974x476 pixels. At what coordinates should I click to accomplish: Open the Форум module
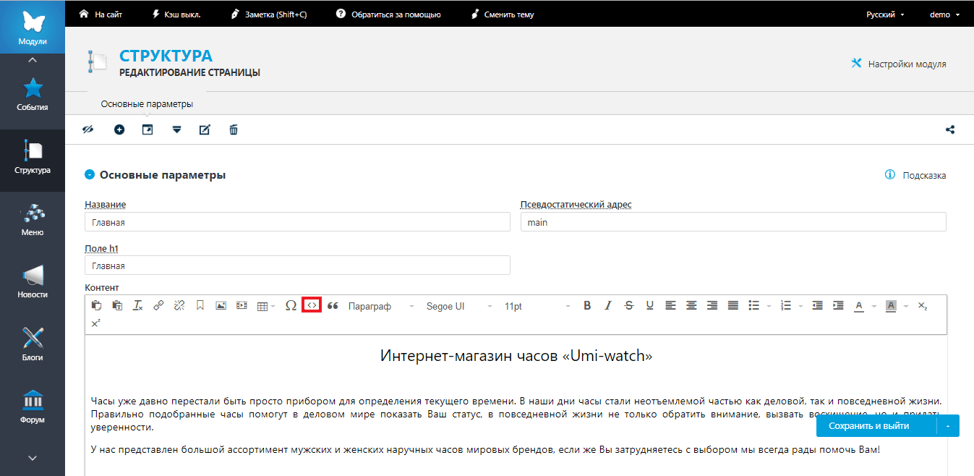click(32, 407)
